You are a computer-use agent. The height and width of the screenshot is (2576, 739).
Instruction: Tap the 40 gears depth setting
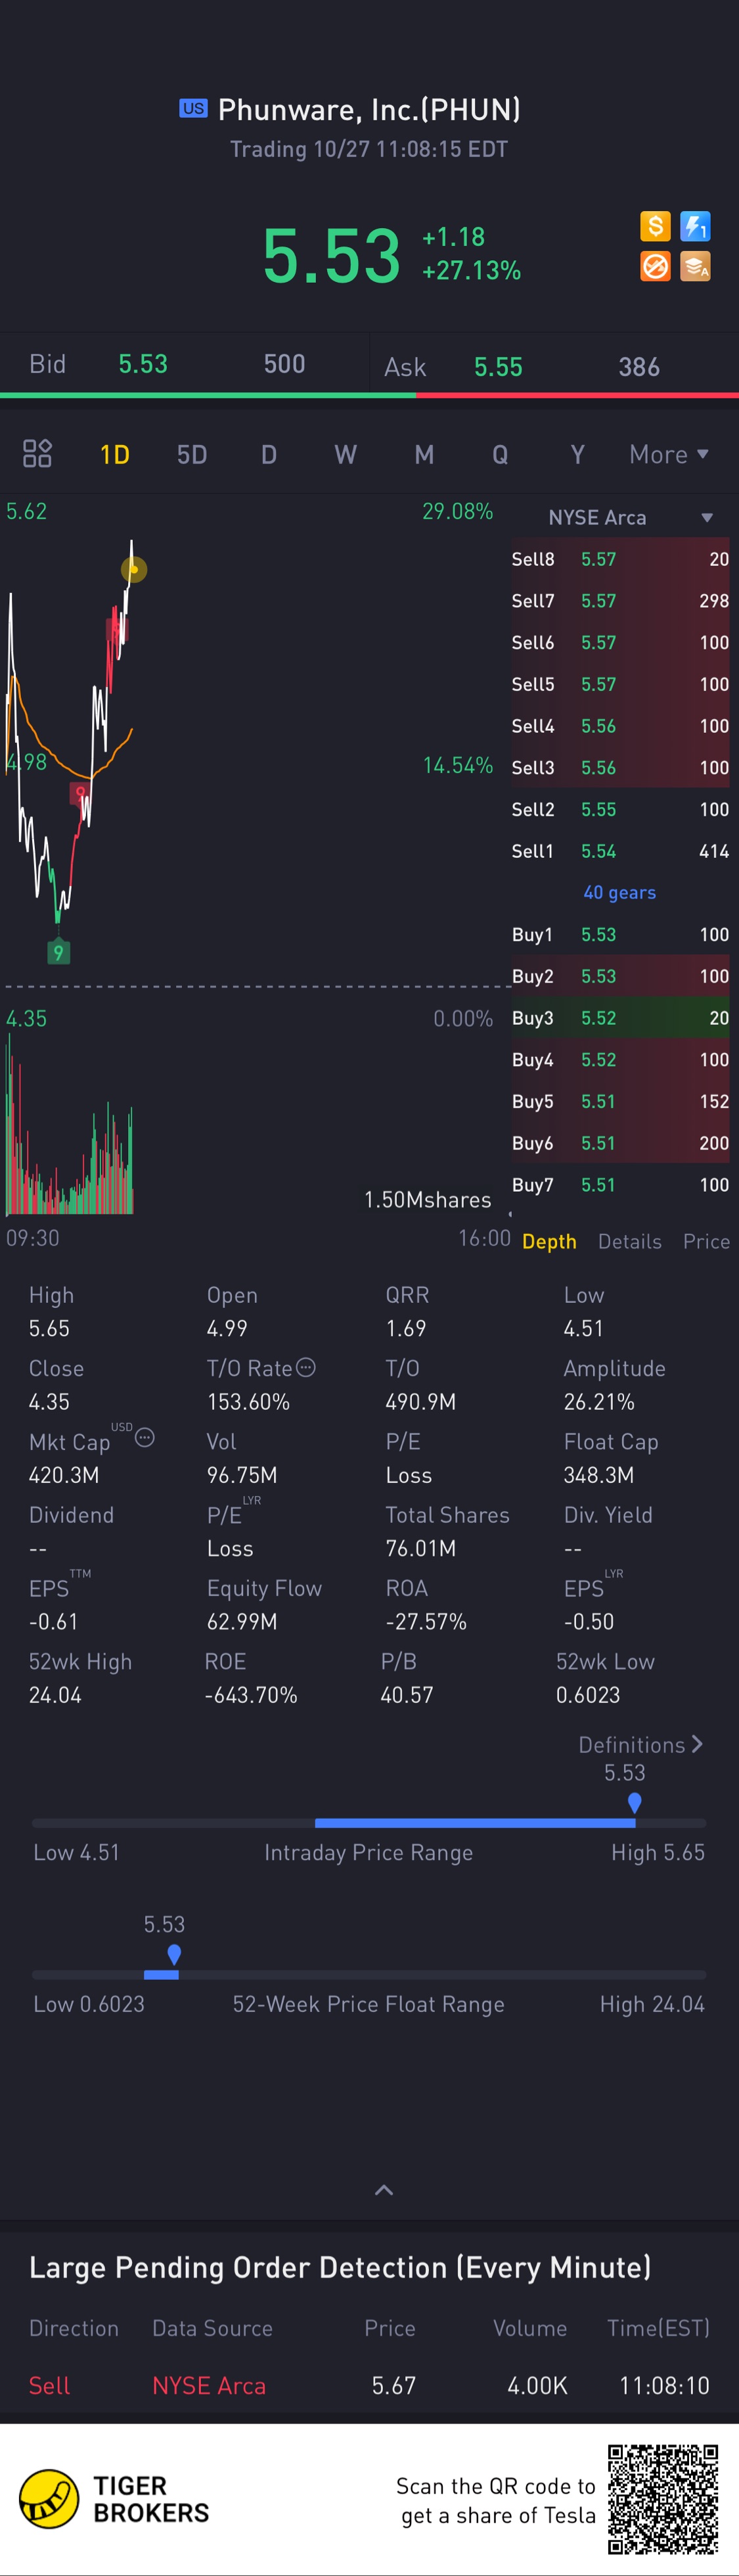point(620,892)
